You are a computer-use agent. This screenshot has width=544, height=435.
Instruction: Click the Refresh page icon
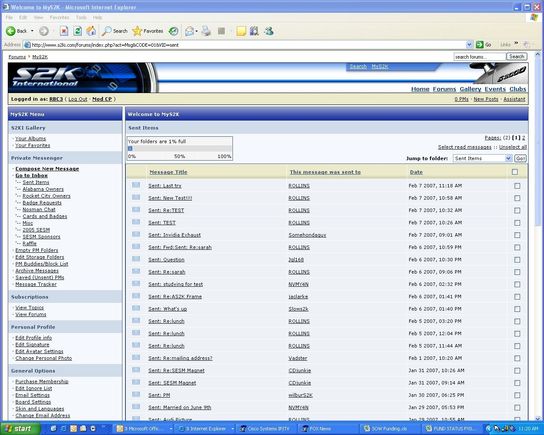[x=78, y=31]
